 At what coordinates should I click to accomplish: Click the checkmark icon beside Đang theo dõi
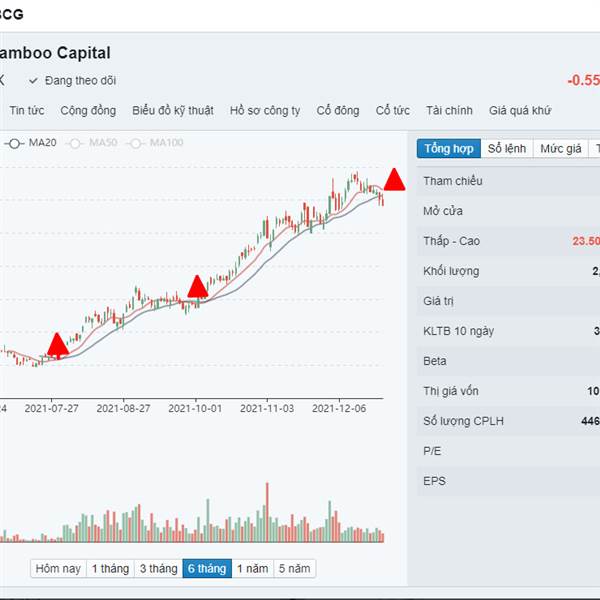33,80
